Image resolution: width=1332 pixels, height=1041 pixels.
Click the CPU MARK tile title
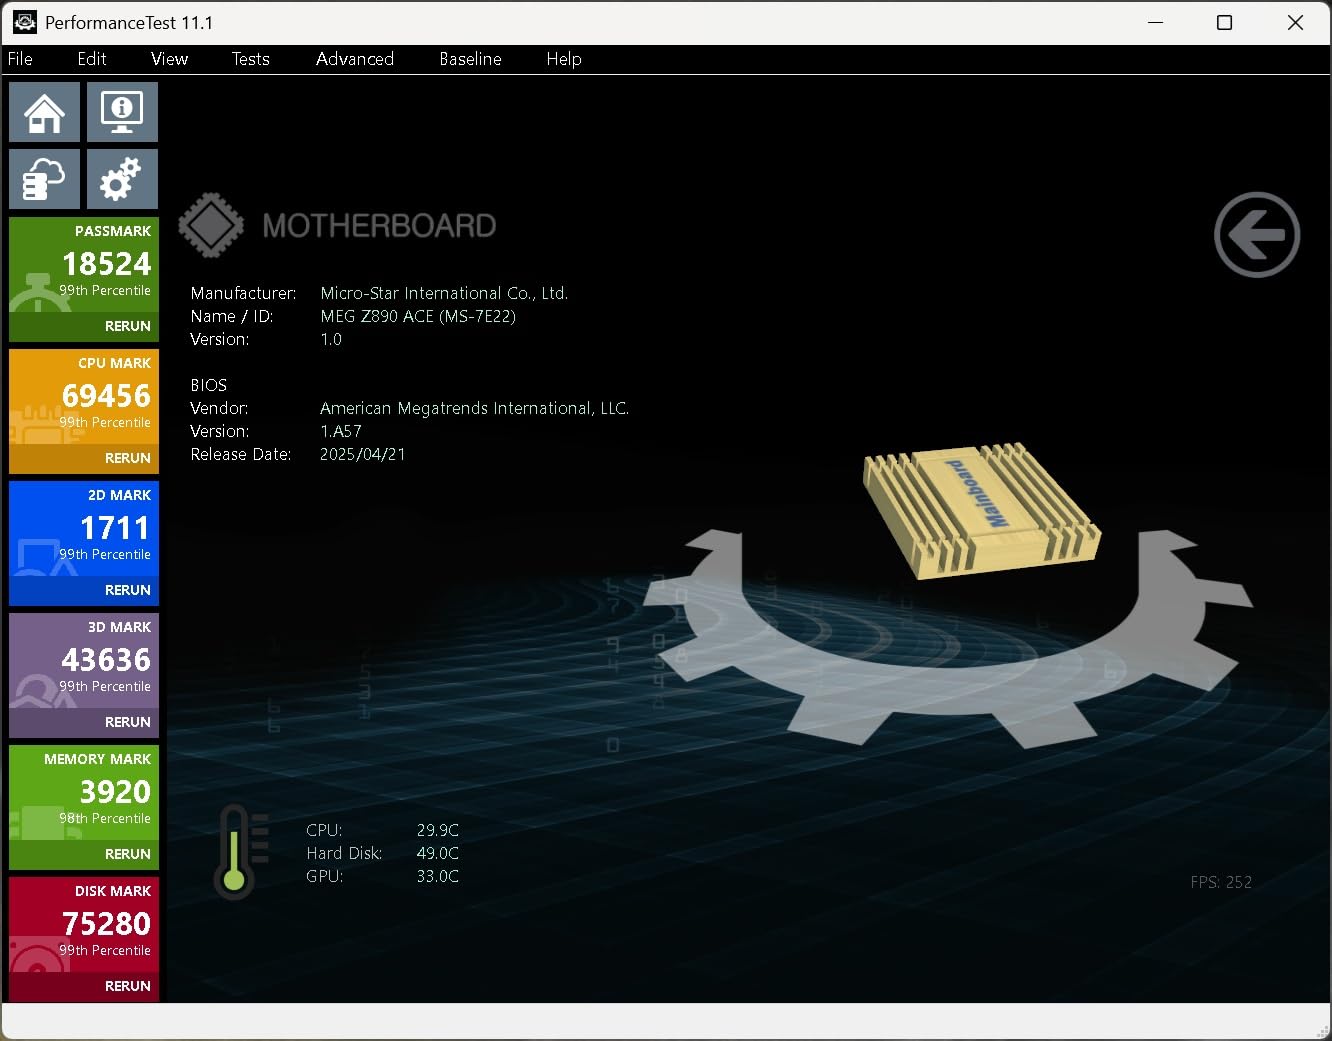pyautogui.click(x=115, y=363)
